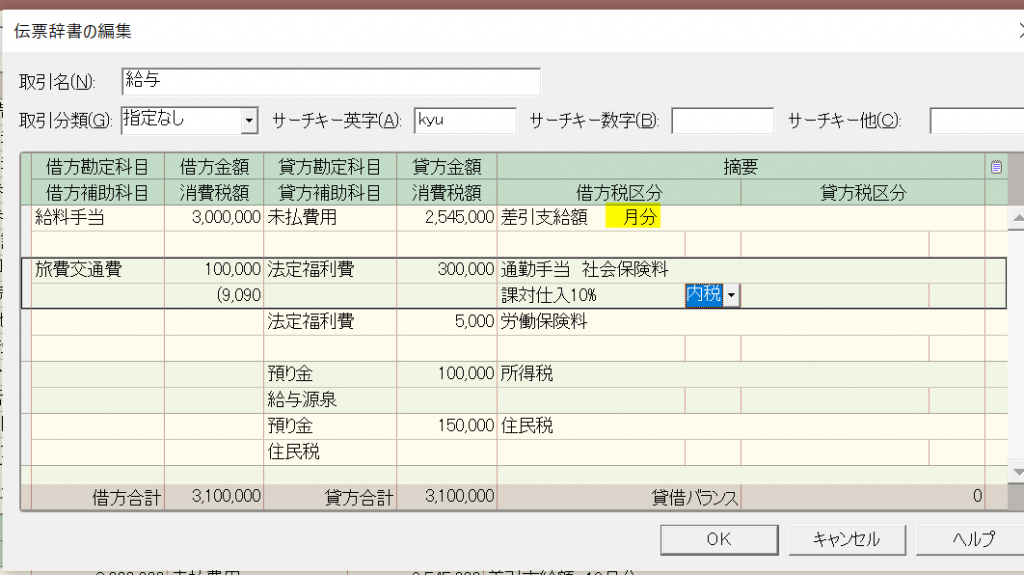This screenshot has height=575, width=1024.
Task: Click the 取引名 input field containing 給与
Action: point(330,81)
